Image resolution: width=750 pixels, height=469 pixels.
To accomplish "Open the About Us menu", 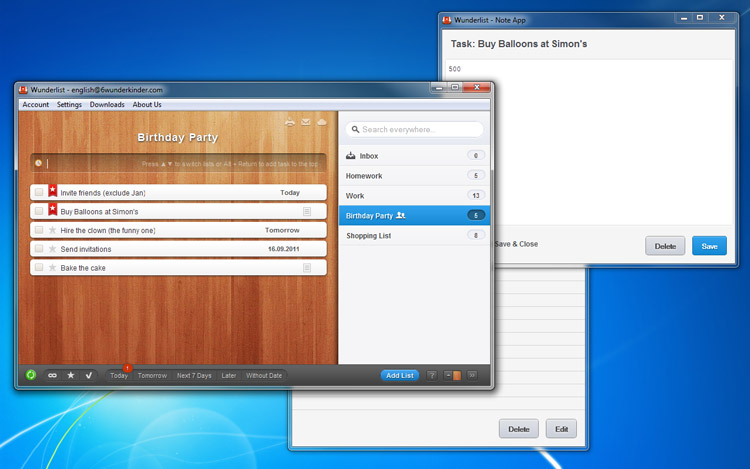I will pos(147,104).
